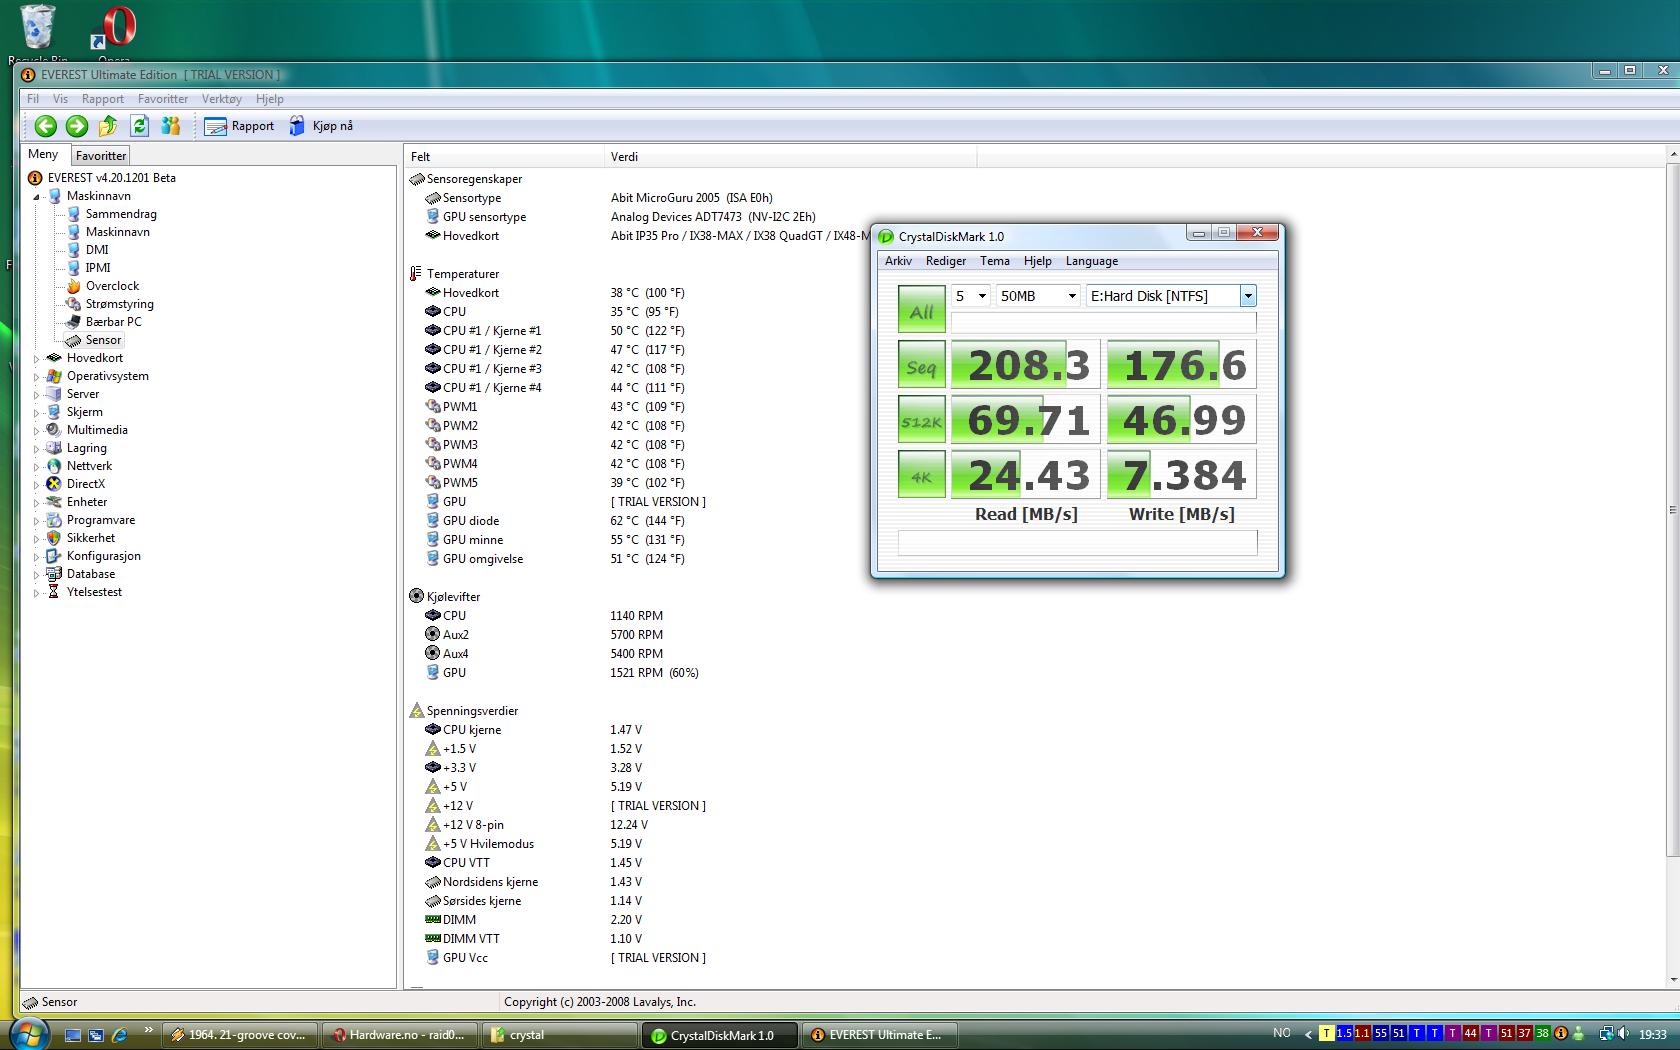Open the Hardware.no taskbar button

coord(401,1035)
